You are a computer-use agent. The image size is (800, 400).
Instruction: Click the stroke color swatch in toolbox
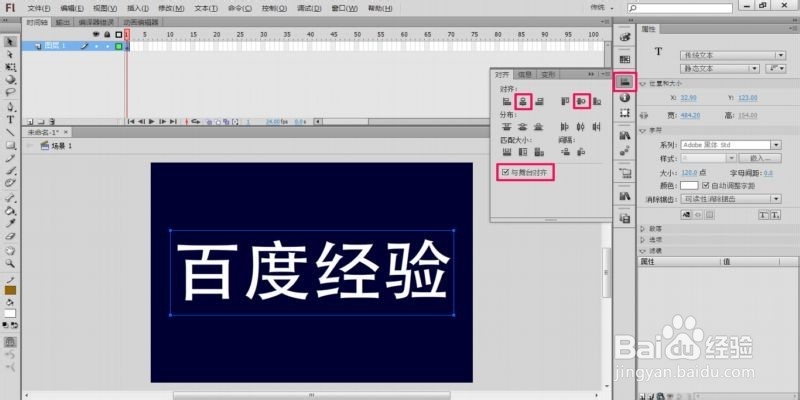(10, 290)
